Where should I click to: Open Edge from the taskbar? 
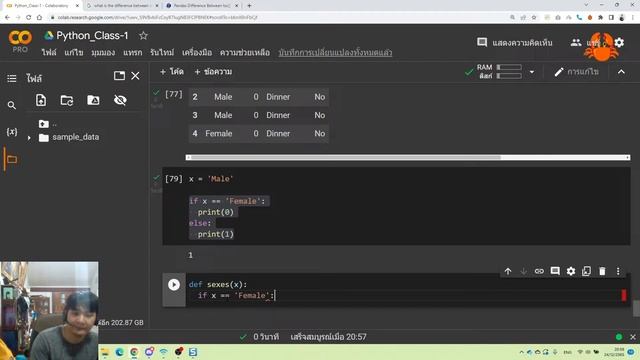(x=120, y=352)
